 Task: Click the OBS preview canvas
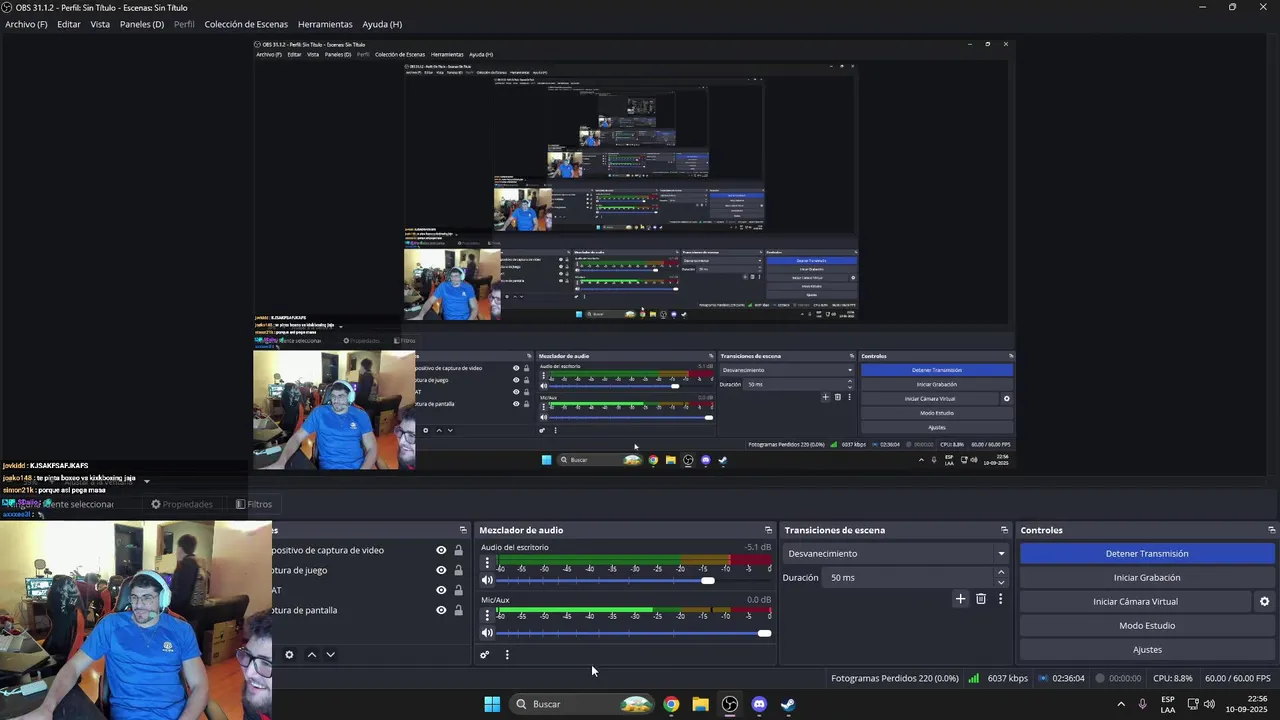coord(634,254)
